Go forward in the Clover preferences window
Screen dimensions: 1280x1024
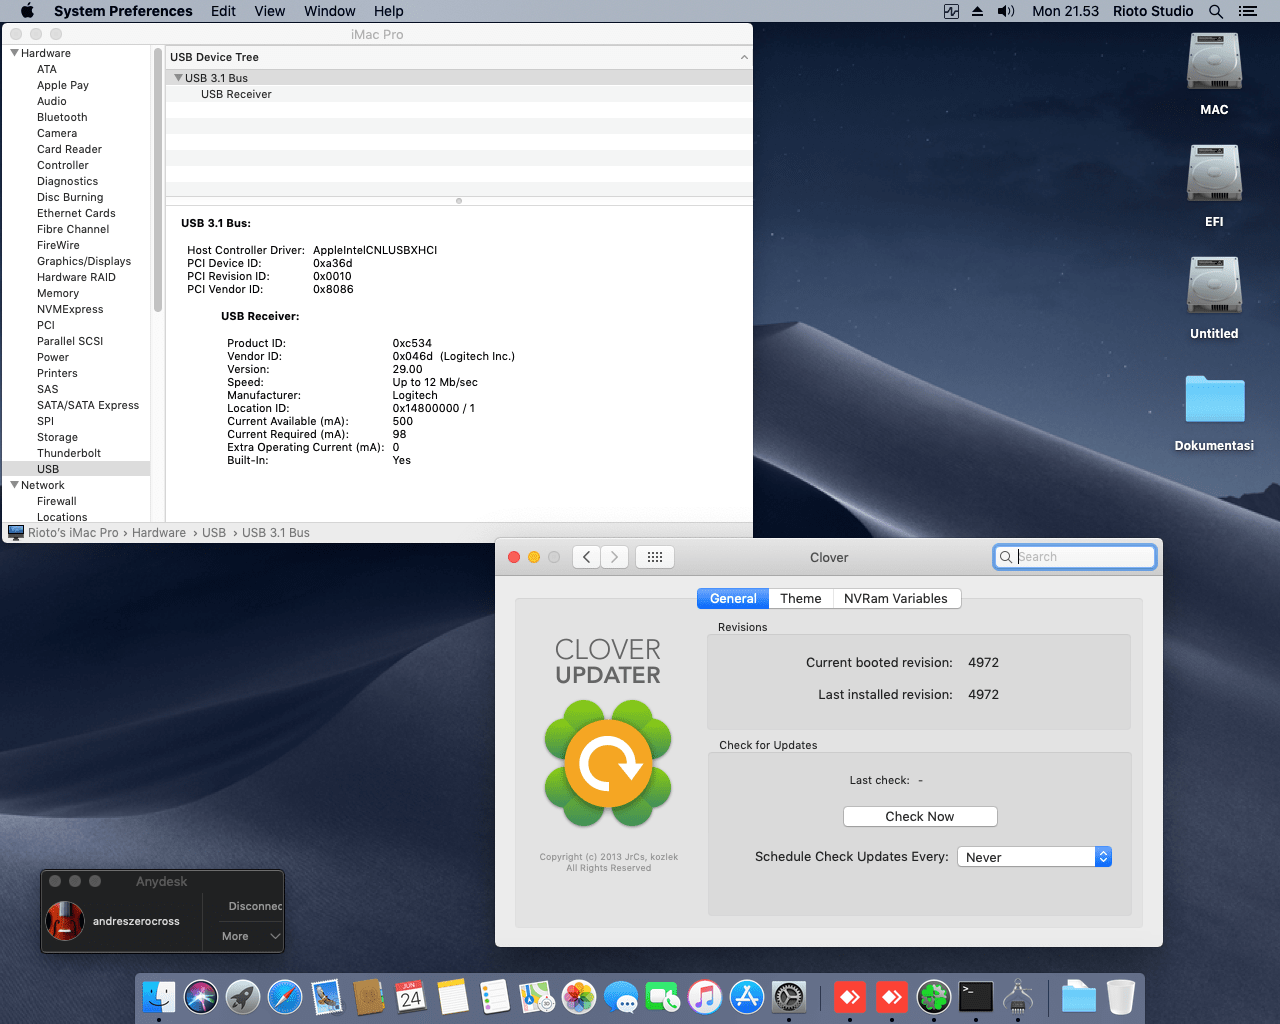point(615,557)
